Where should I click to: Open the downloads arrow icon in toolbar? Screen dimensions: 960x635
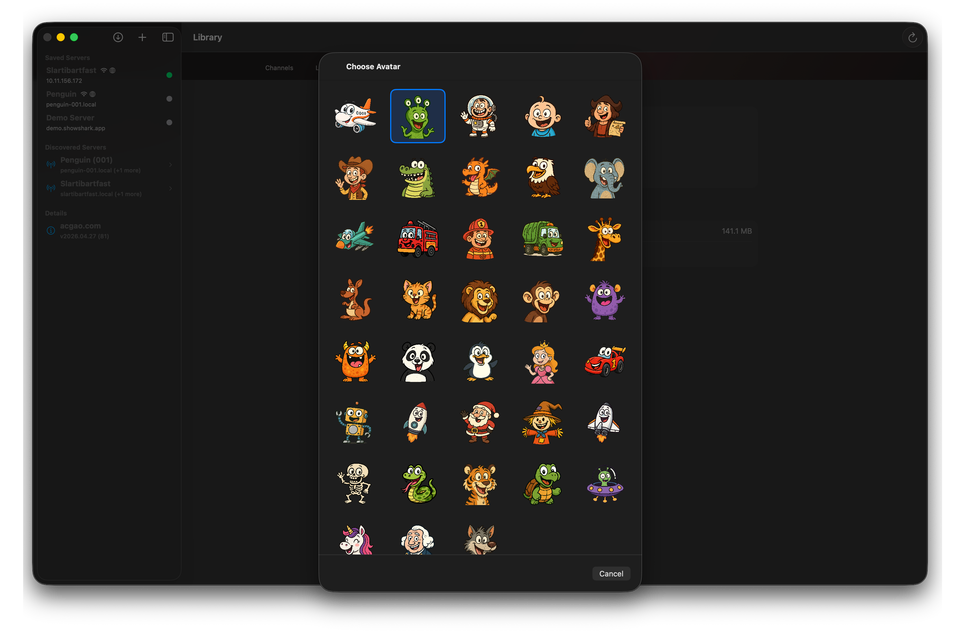pyautogui.click(x=117, y=37)
